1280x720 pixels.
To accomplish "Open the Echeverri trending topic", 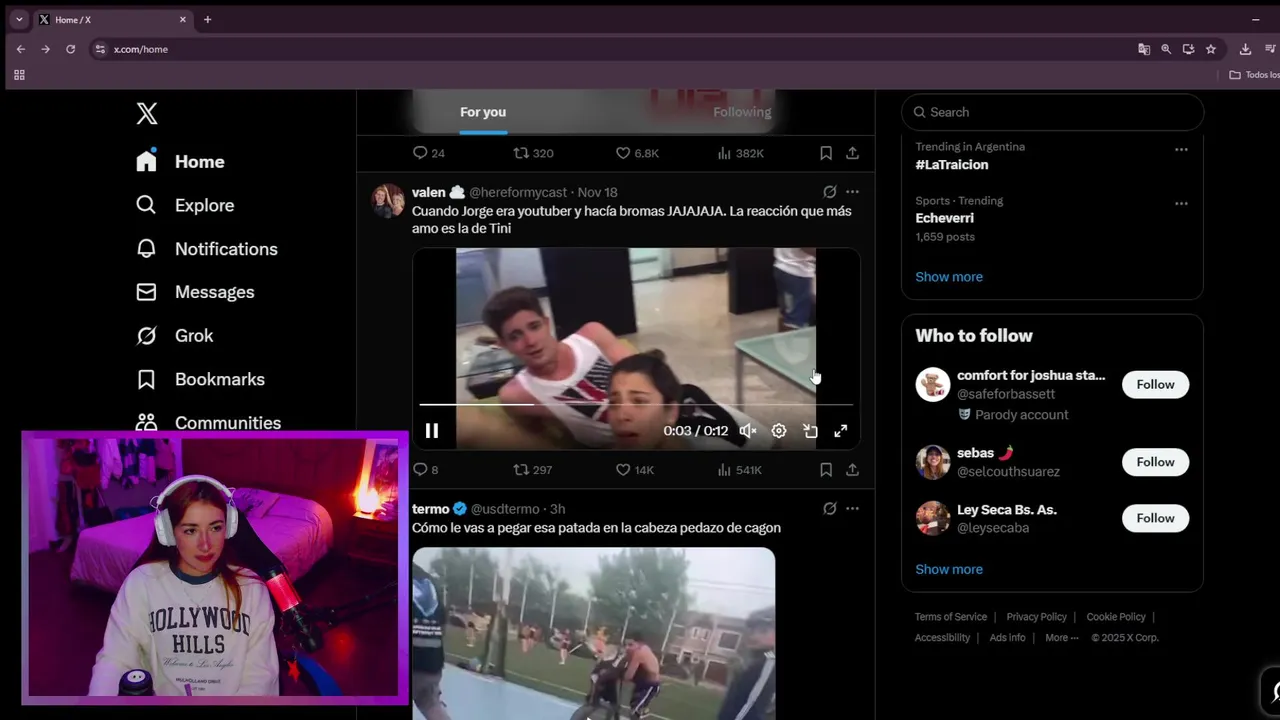I will point(944,218).
